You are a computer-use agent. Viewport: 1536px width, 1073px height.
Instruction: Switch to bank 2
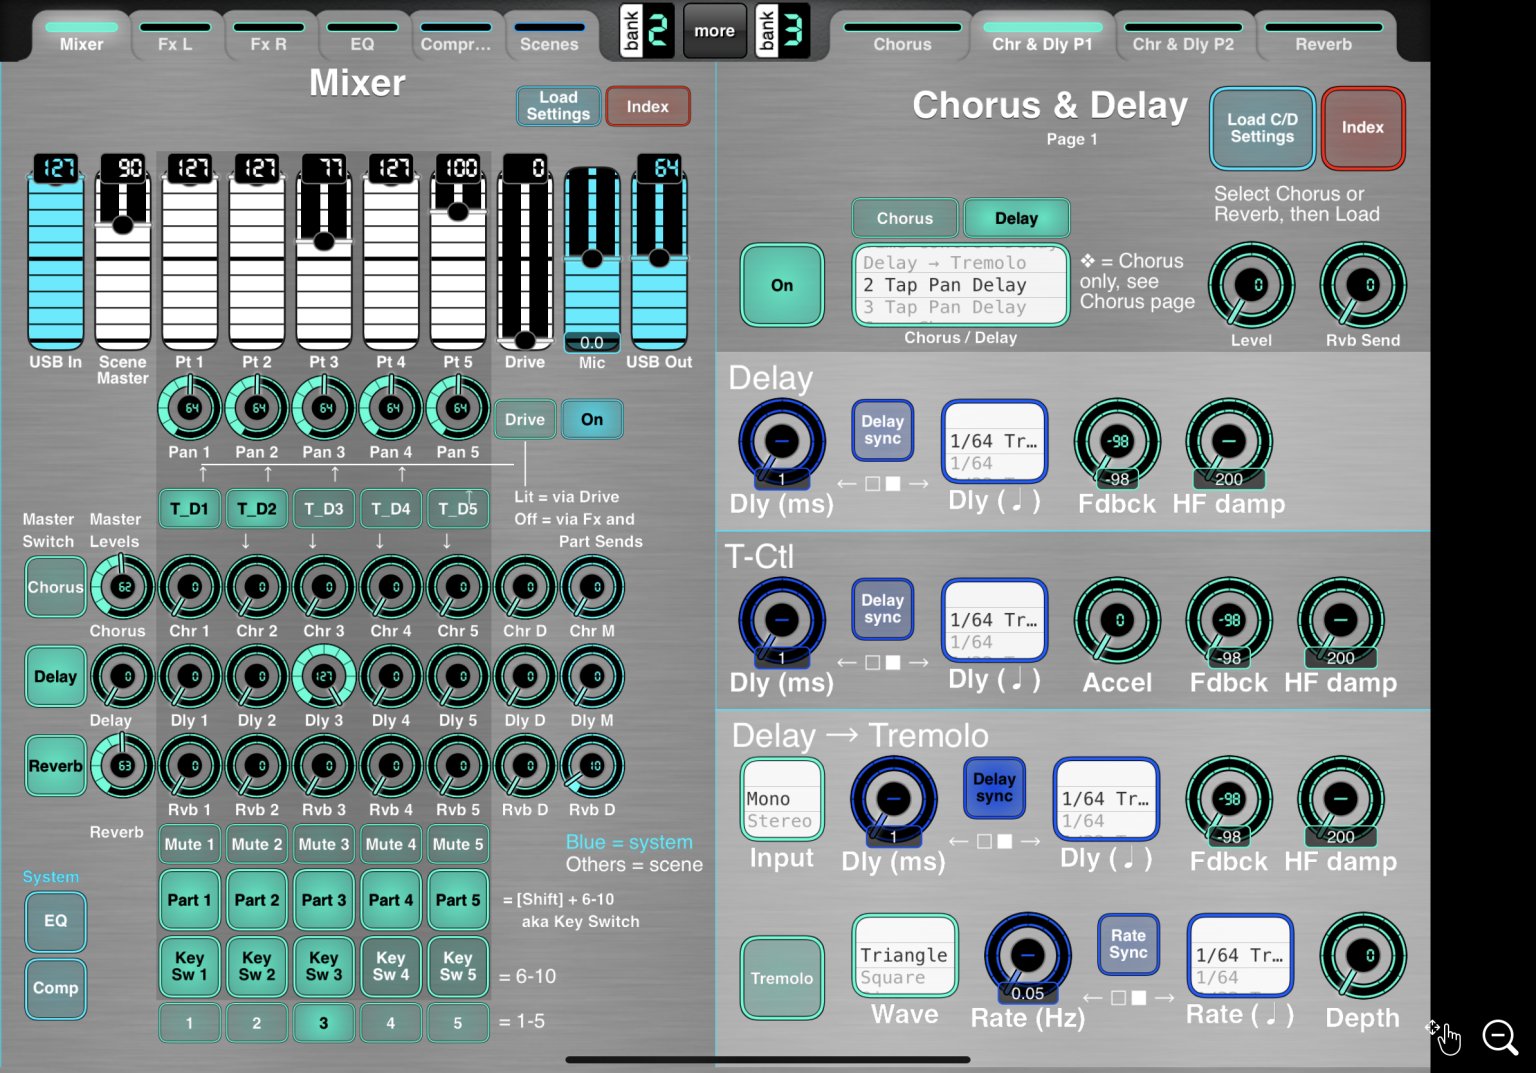coord(646,30)
